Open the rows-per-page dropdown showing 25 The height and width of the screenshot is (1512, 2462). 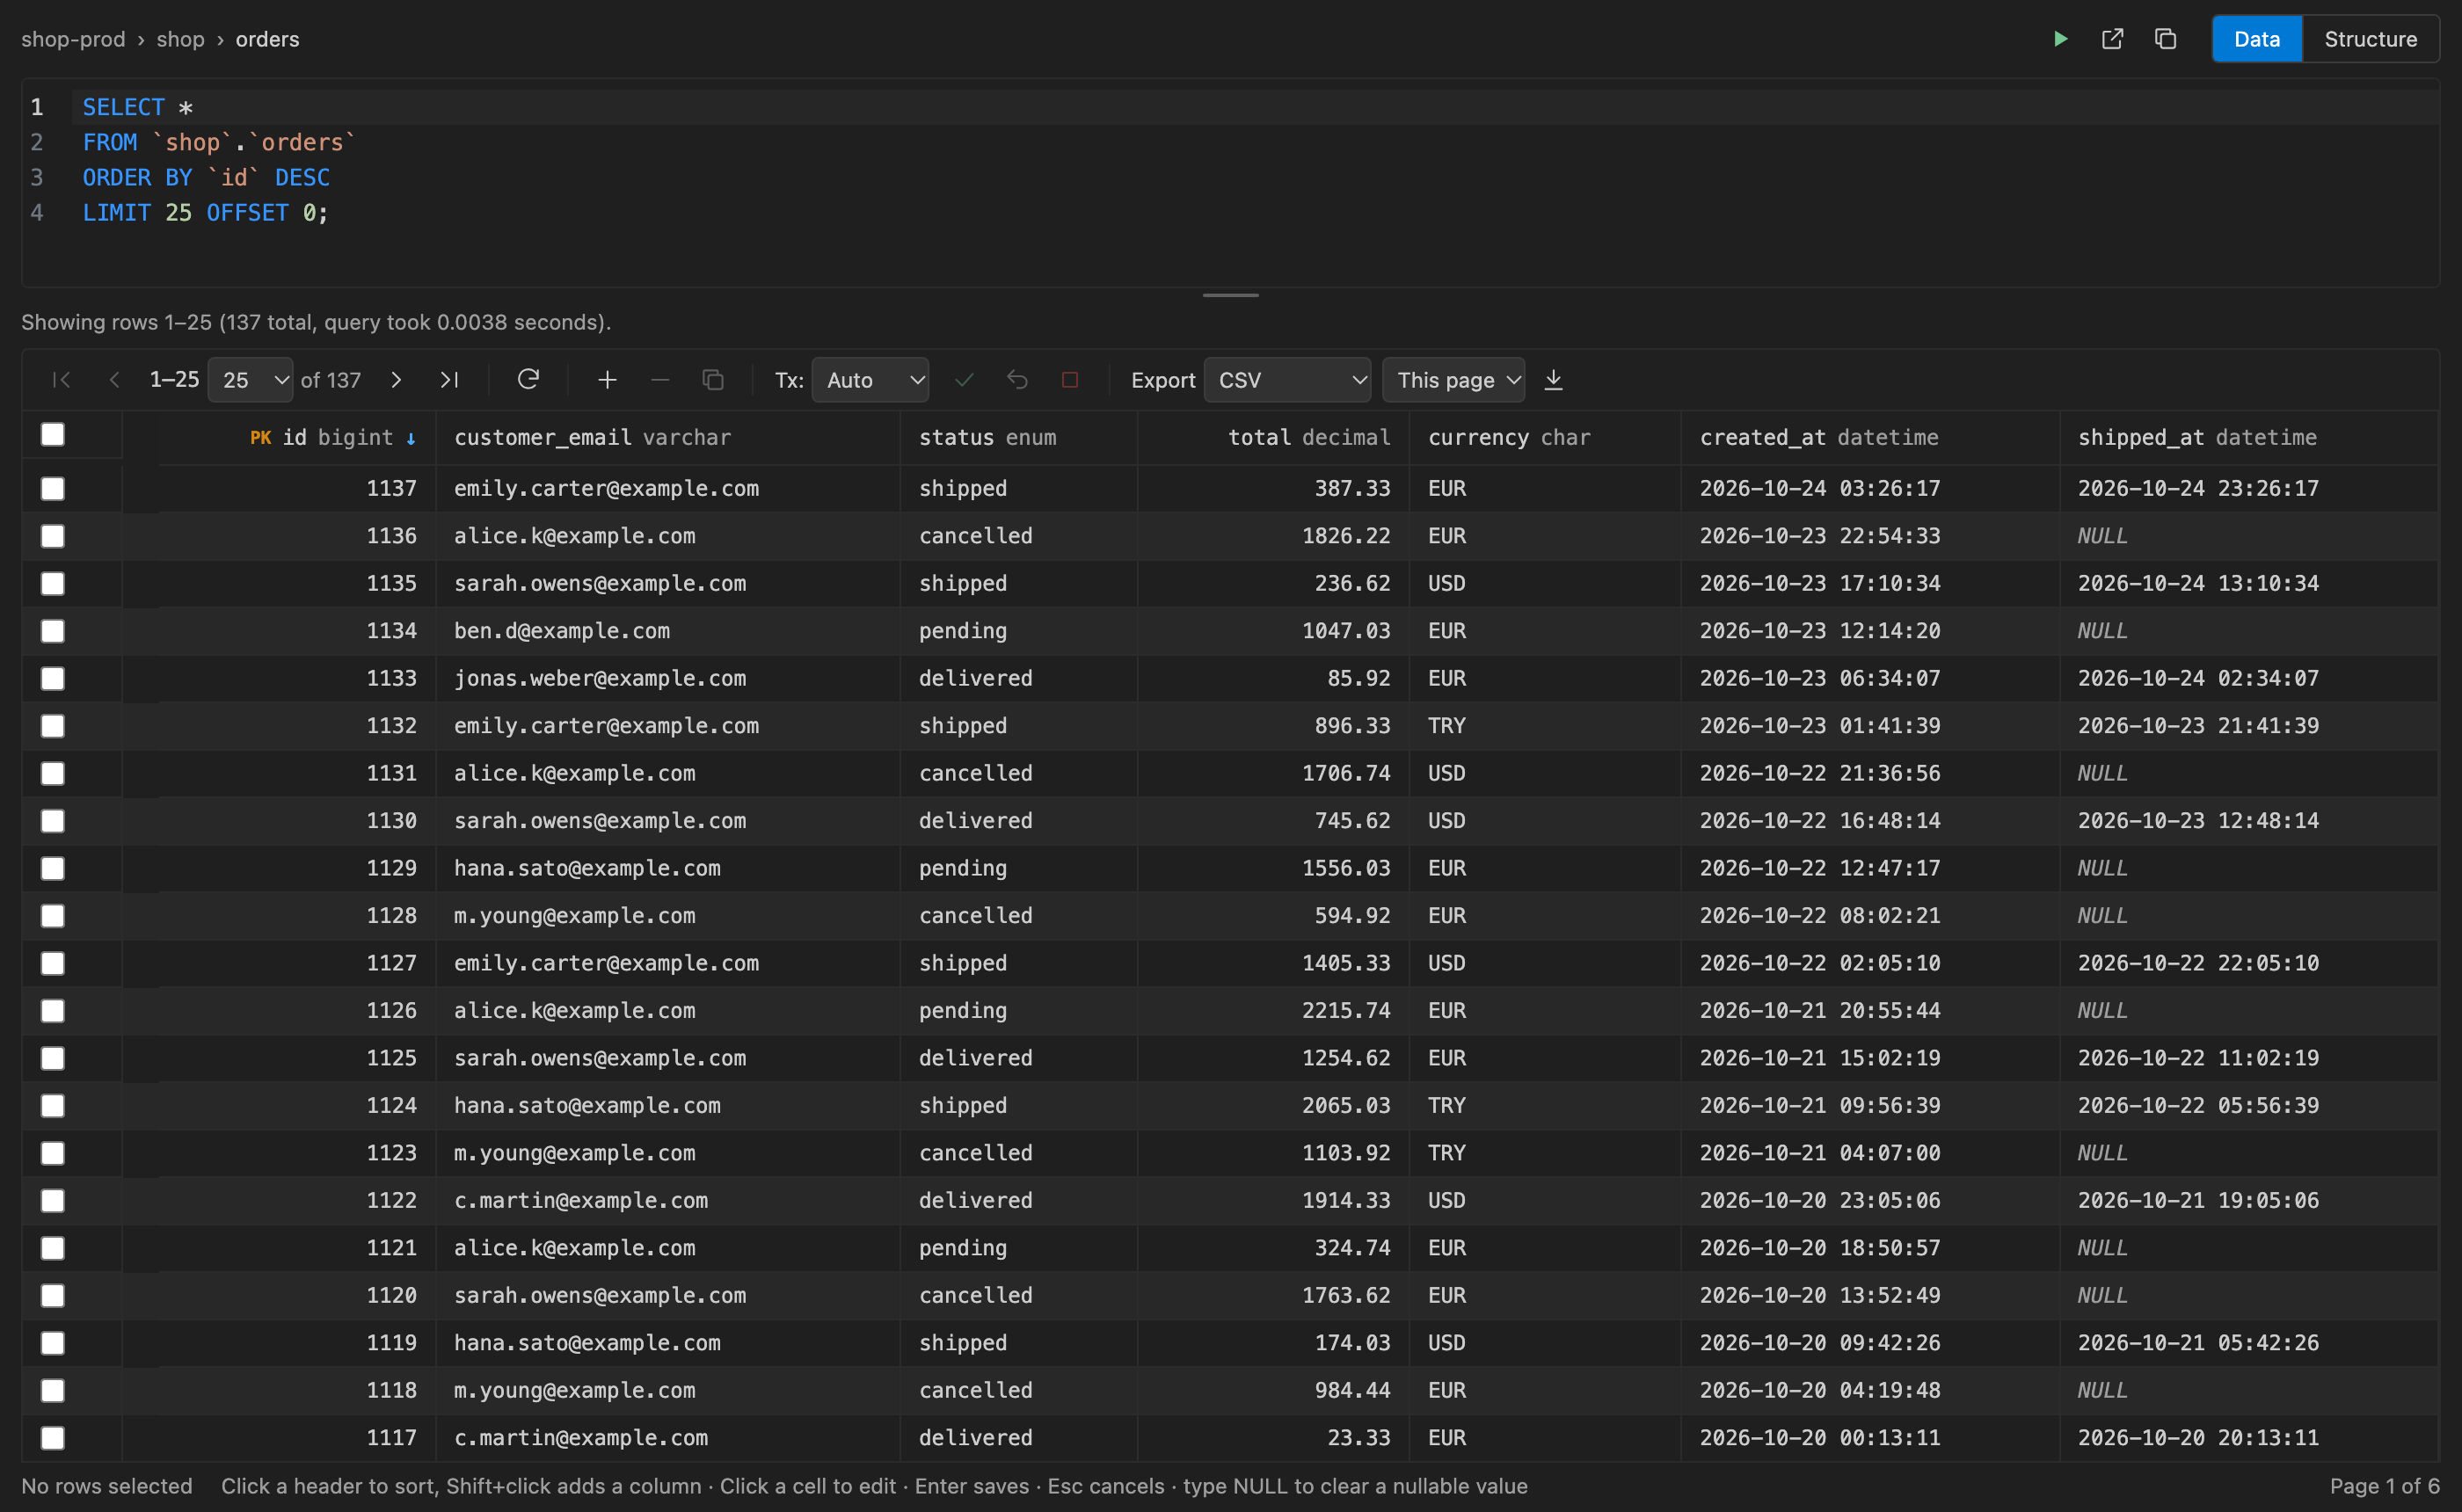pyautogui.click(x=250, y=380)
